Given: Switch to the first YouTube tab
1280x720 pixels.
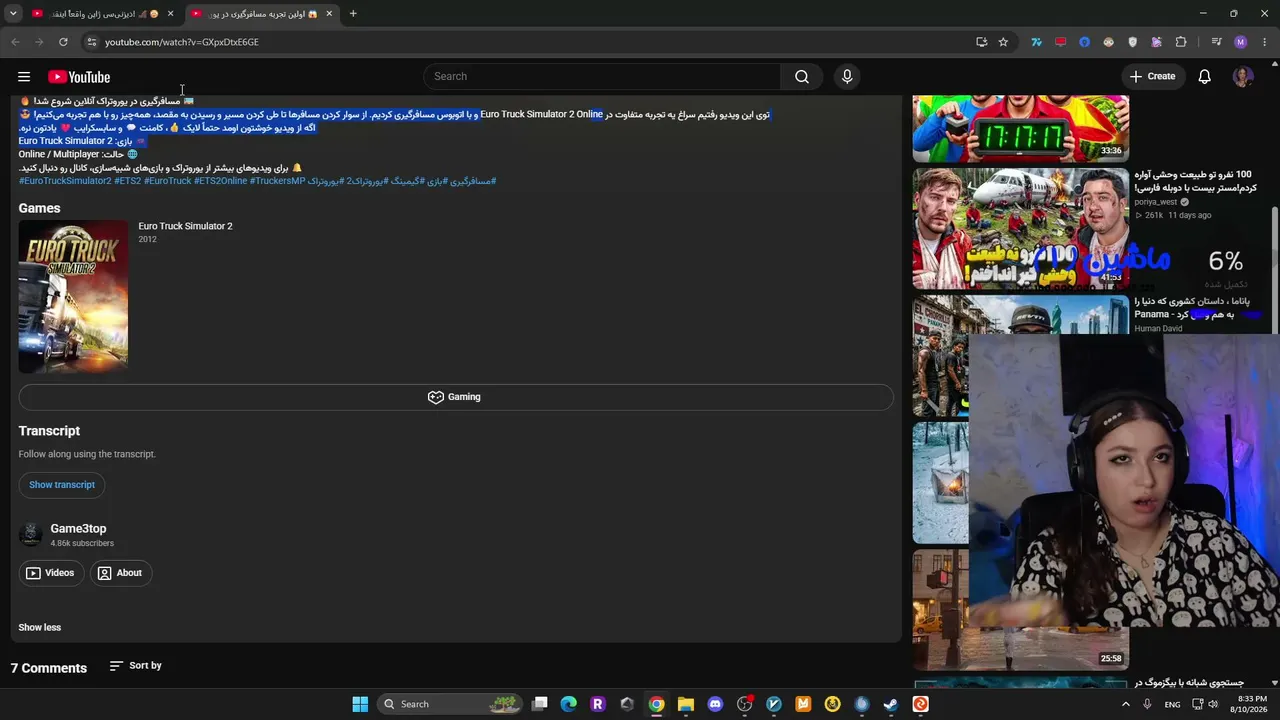Looking at the screenshot, I should pos(102,14).
